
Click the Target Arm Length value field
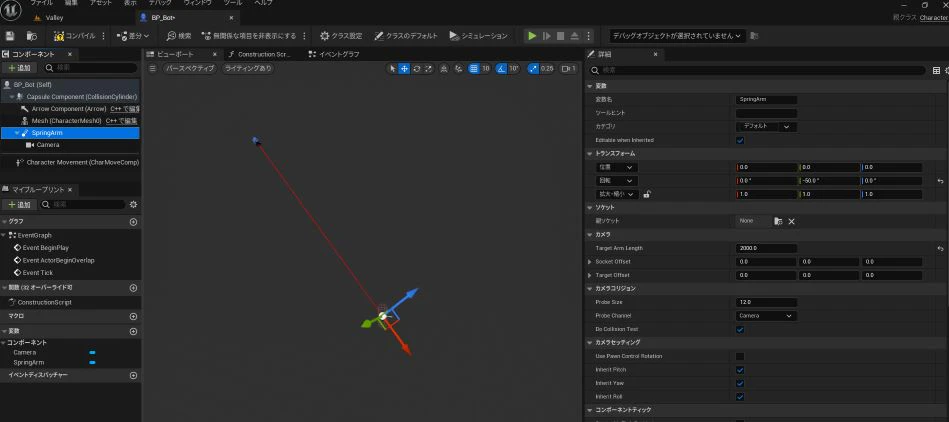point(766,248)
